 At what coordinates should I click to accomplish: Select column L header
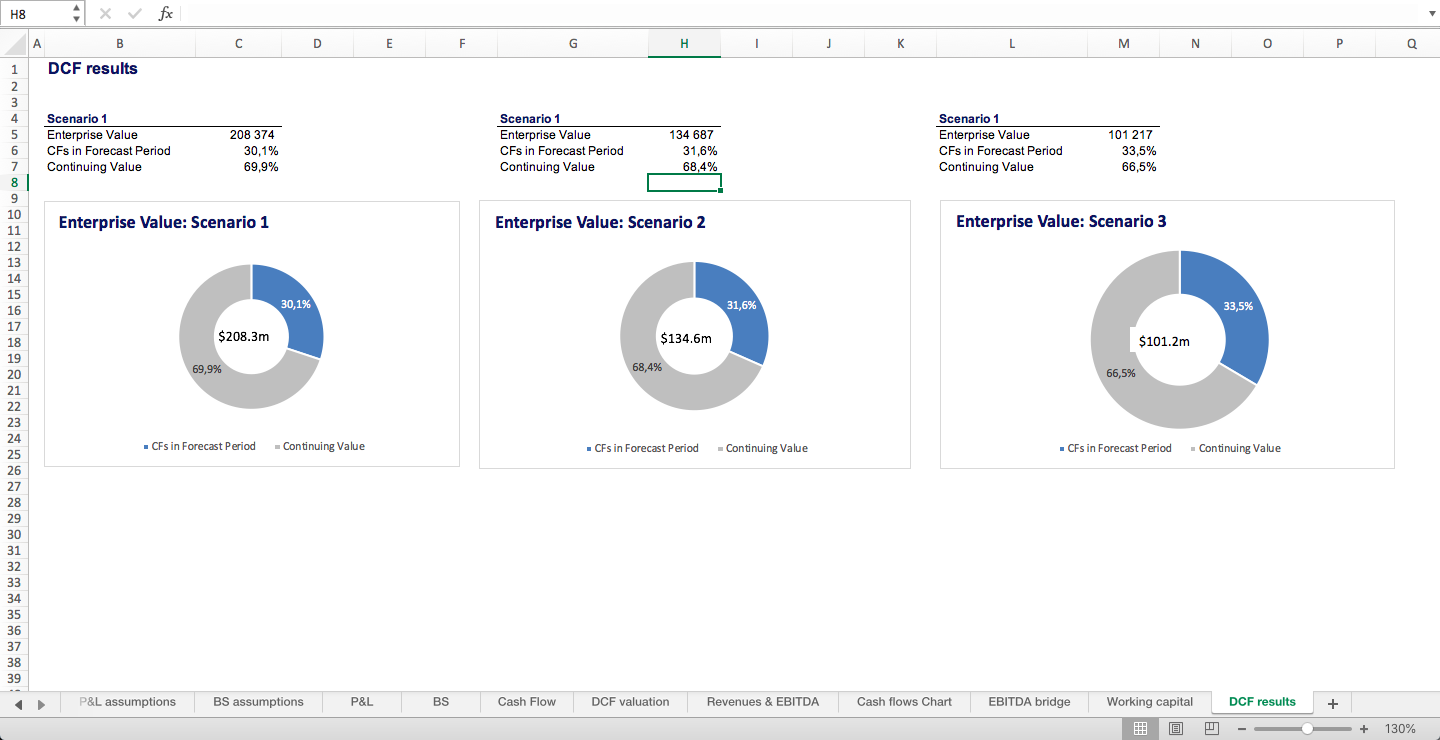1012,44
